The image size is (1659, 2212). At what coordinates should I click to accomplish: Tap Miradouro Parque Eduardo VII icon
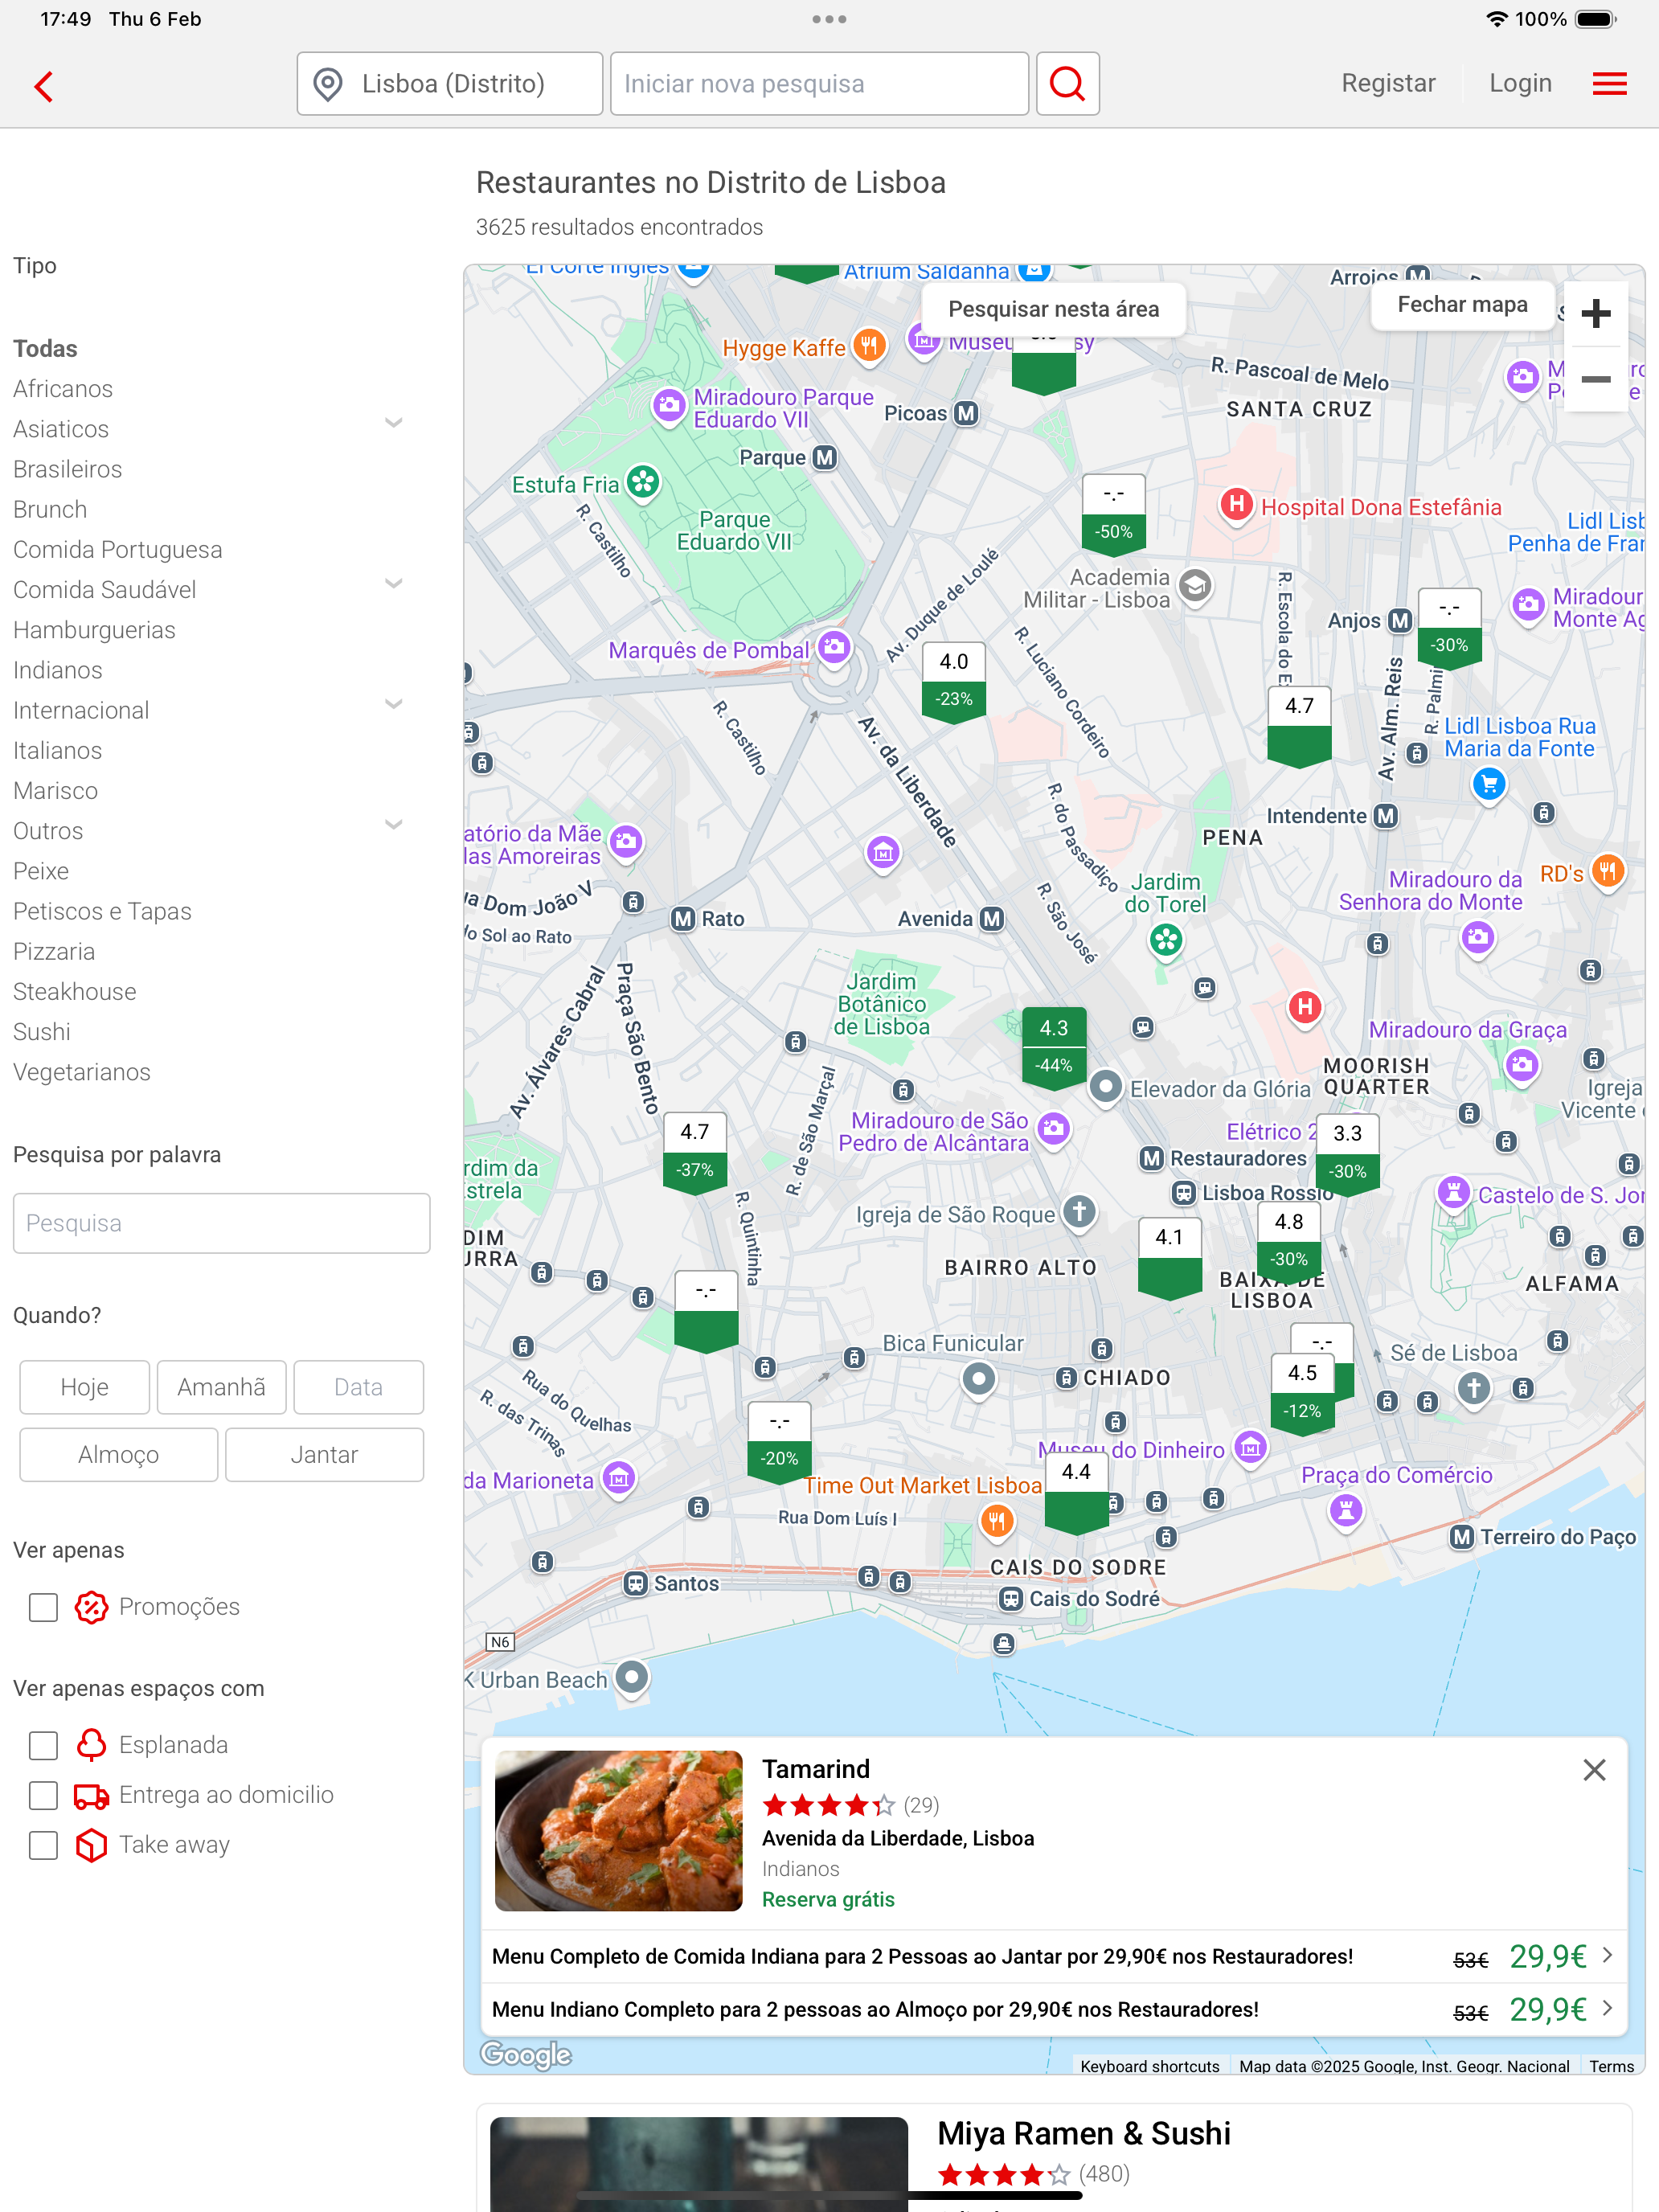(668, 405)
